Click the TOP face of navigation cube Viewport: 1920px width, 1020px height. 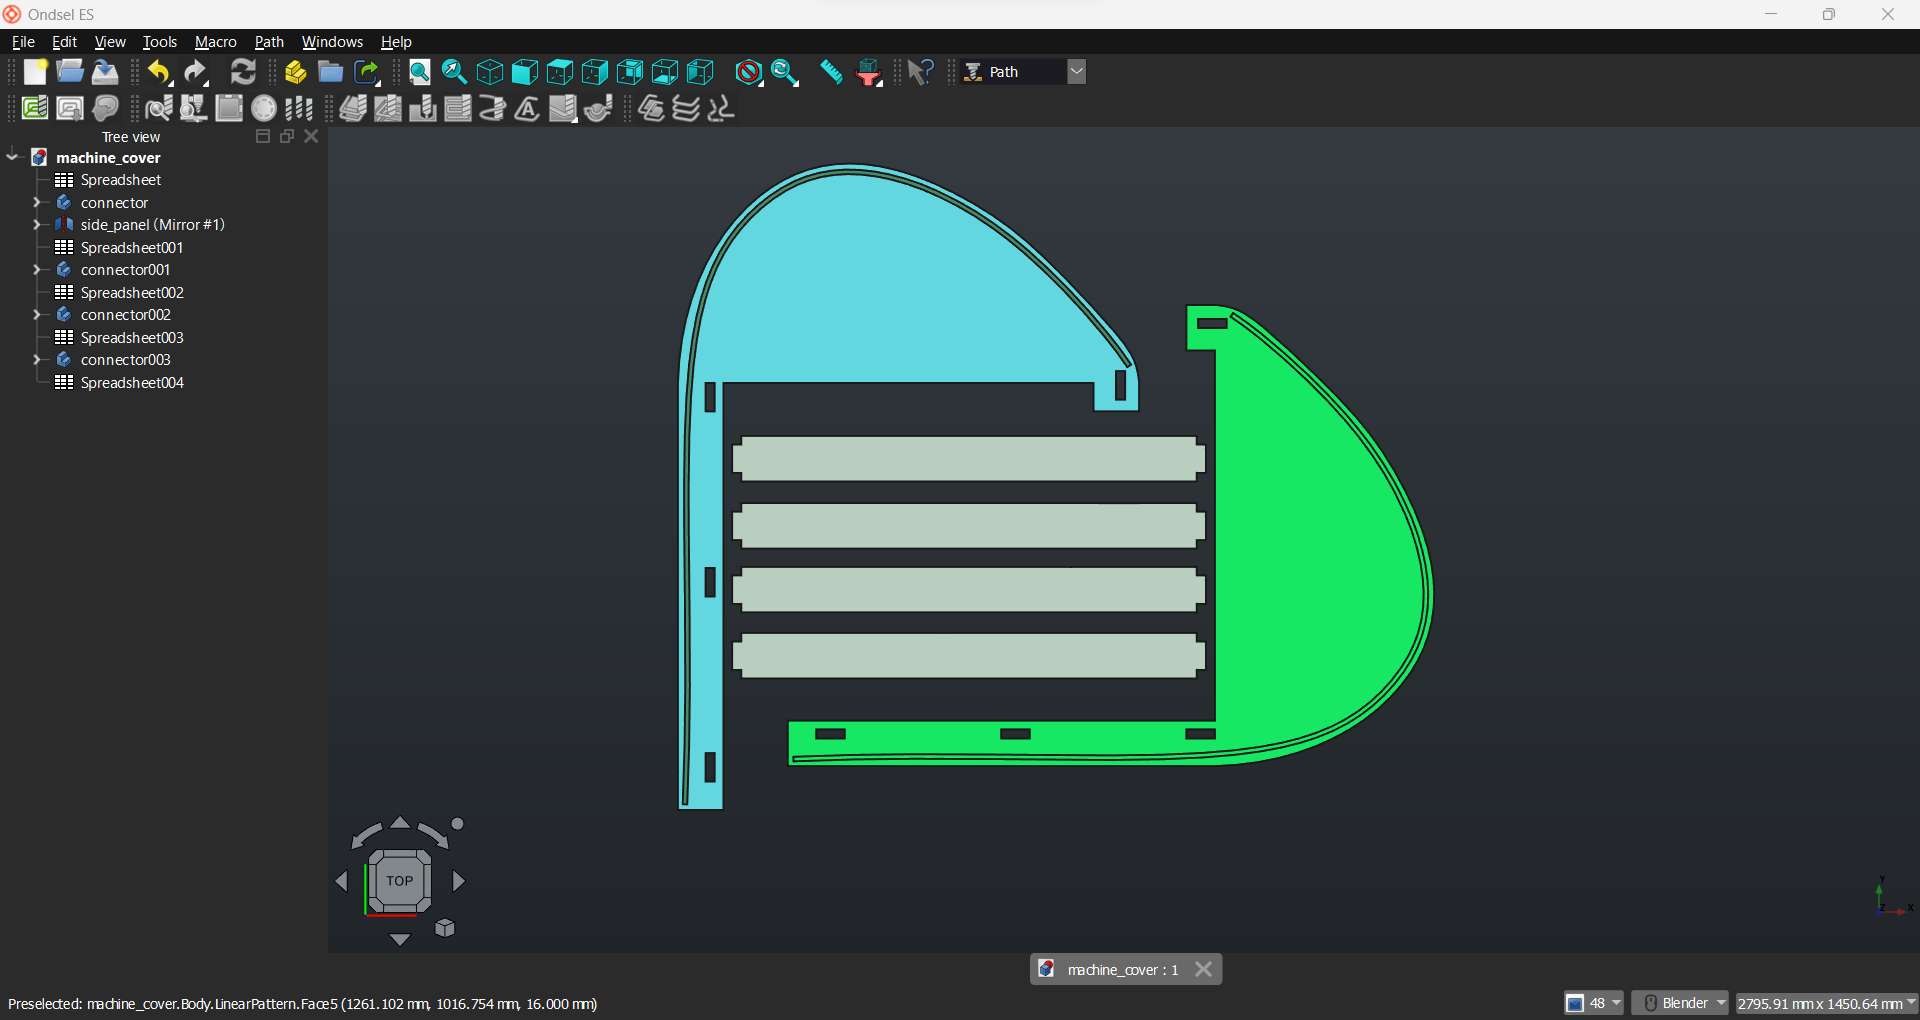click(399, 881)
